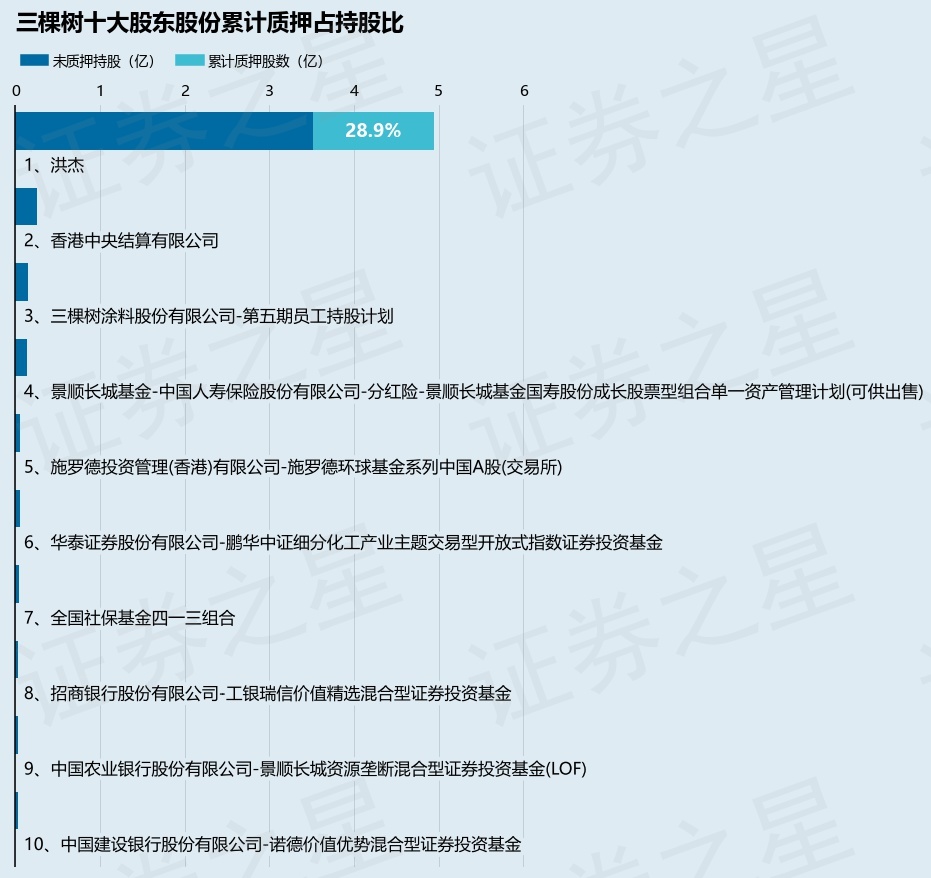This screenshot has height=878, width=931.
Task: Toggle the 累计质押股数 legend swatch
Action: [189, 61]
